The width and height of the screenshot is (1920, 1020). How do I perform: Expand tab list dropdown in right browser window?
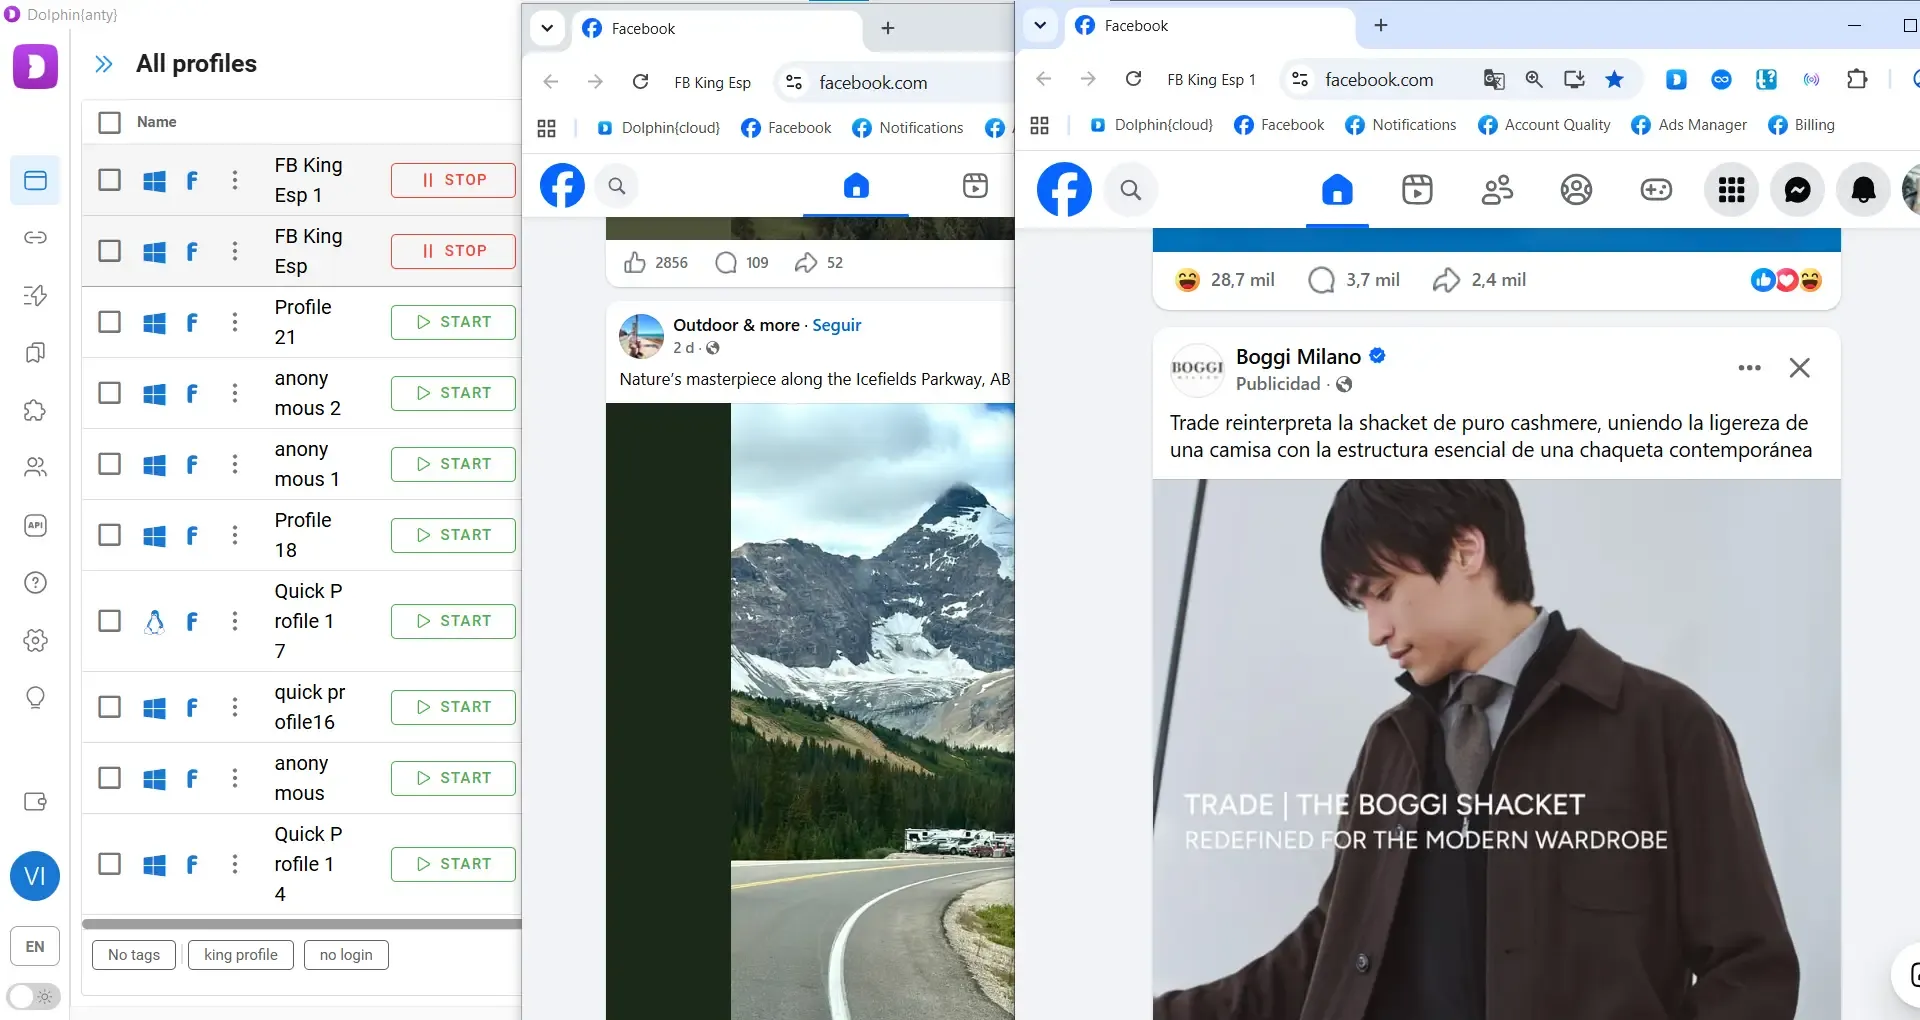pyautogui.click(x=1040, y=25)
